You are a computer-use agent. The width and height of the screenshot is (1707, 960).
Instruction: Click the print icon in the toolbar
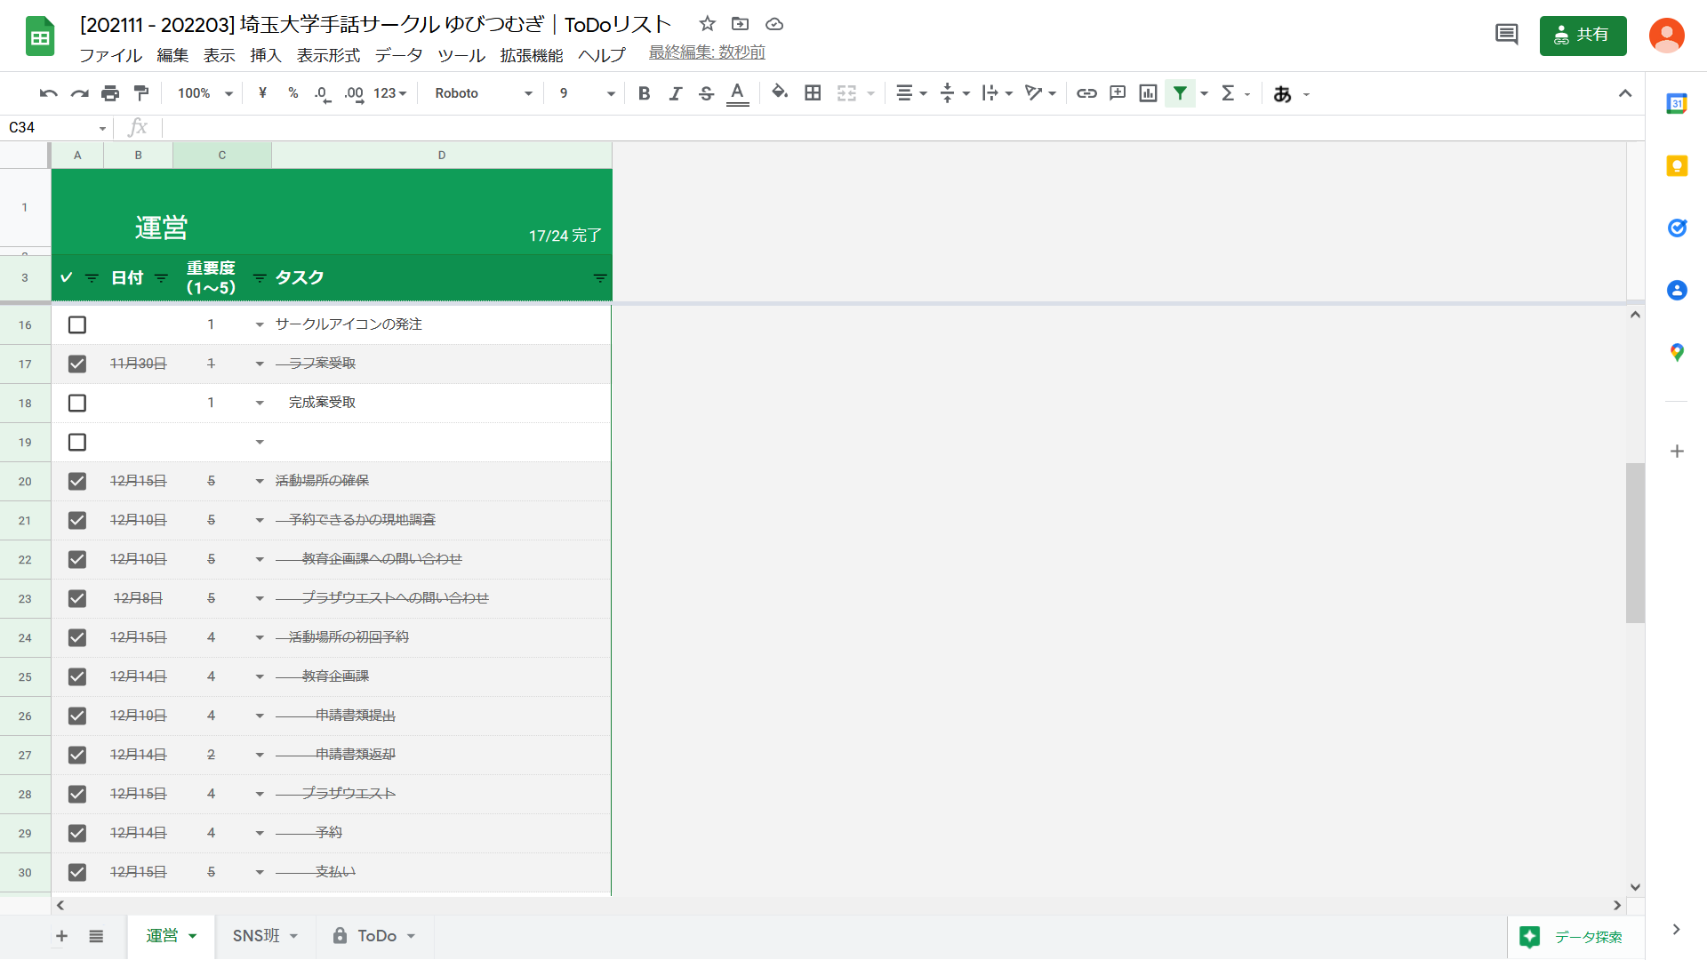[110, 93]
